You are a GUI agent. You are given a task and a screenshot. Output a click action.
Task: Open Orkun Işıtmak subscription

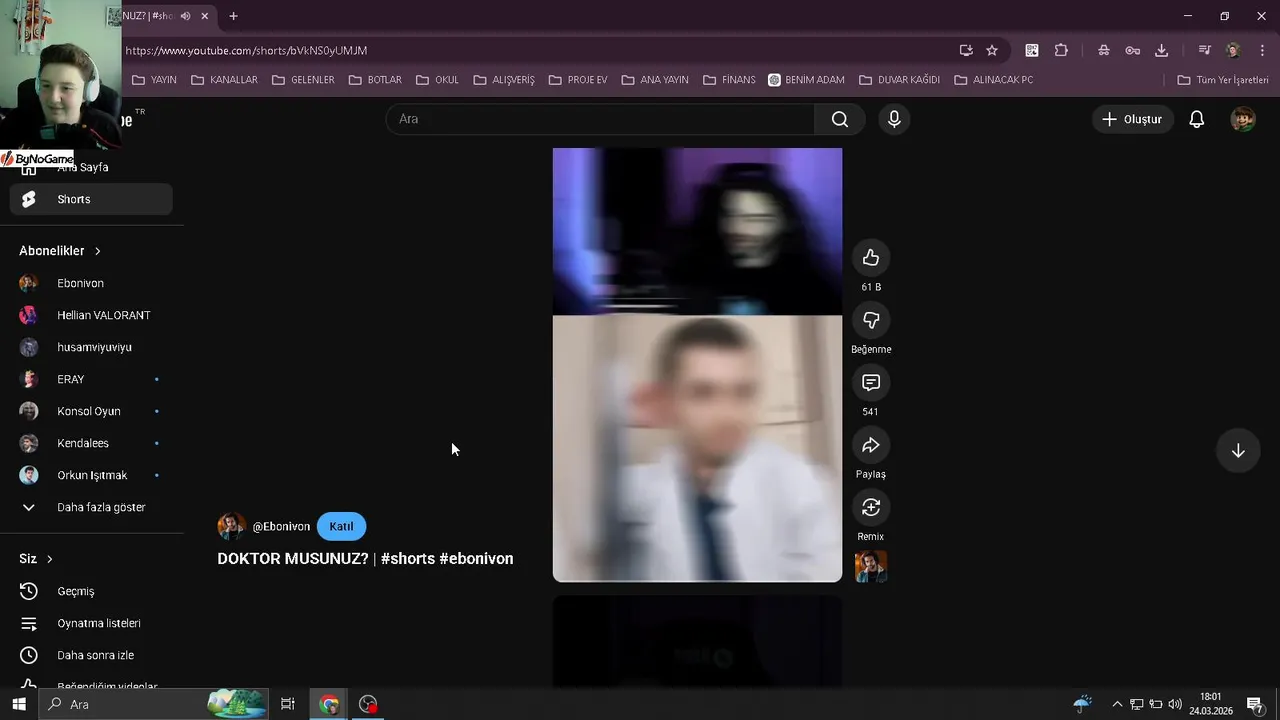click(91, 475)
